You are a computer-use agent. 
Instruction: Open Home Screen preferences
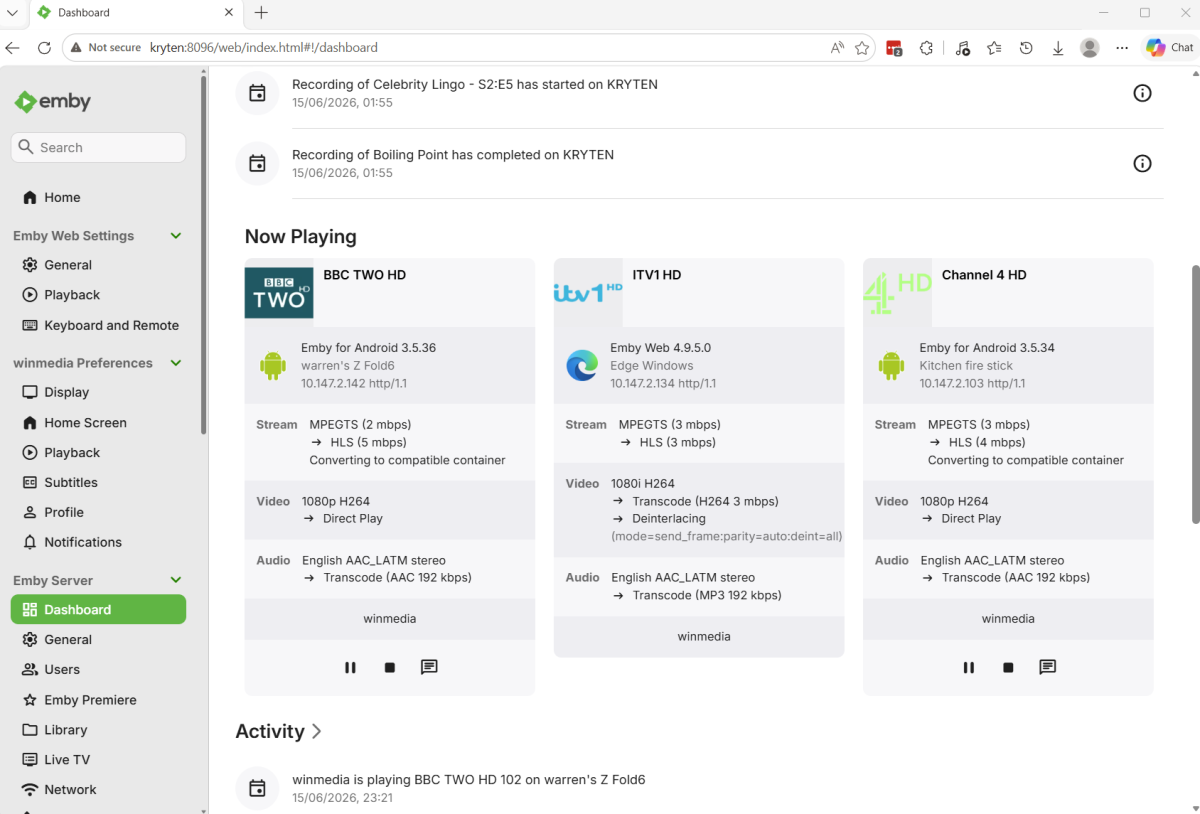click(x=98, y=422)
